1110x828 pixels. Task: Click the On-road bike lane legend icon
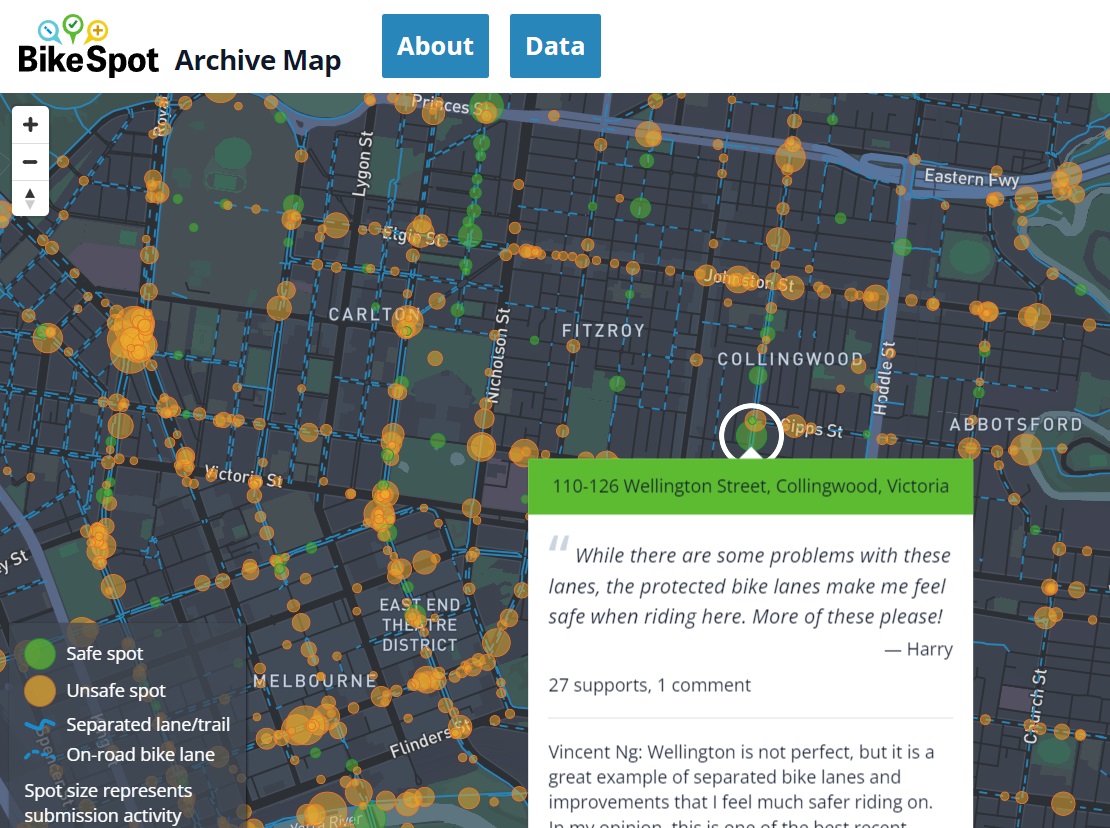[39, 755]
